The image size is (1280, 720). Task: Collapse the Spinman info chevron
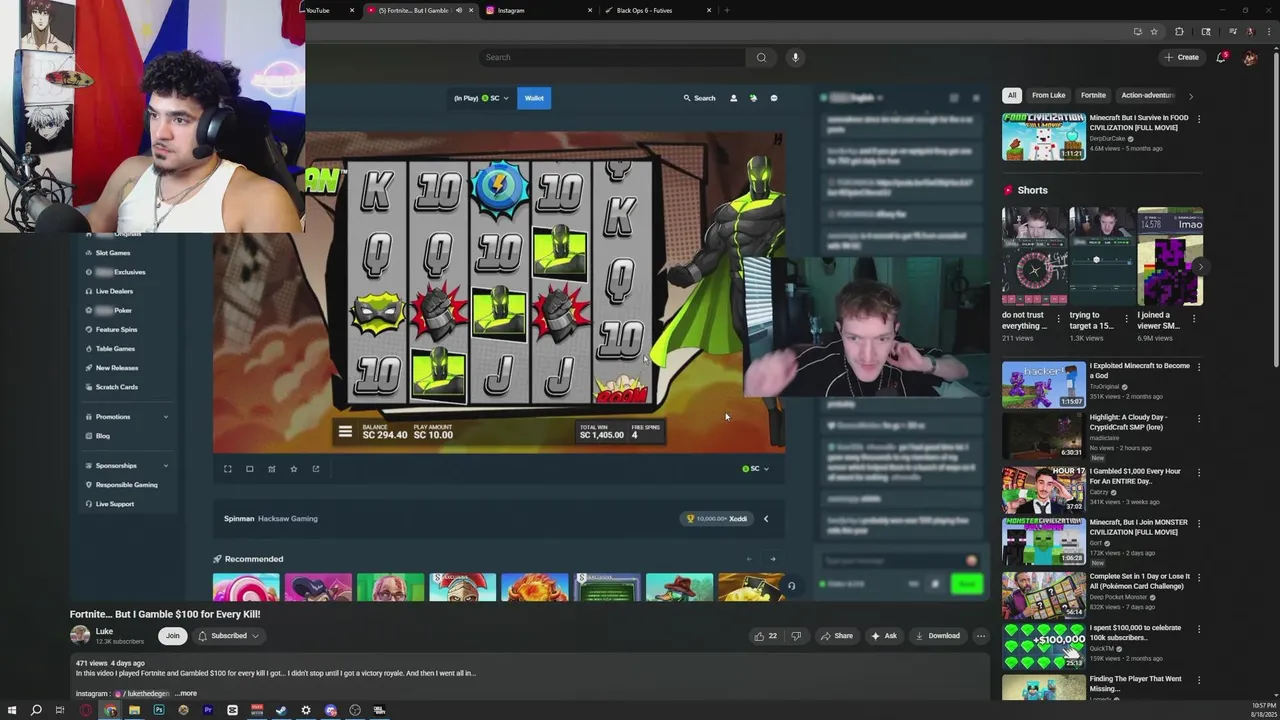(766, 519)
